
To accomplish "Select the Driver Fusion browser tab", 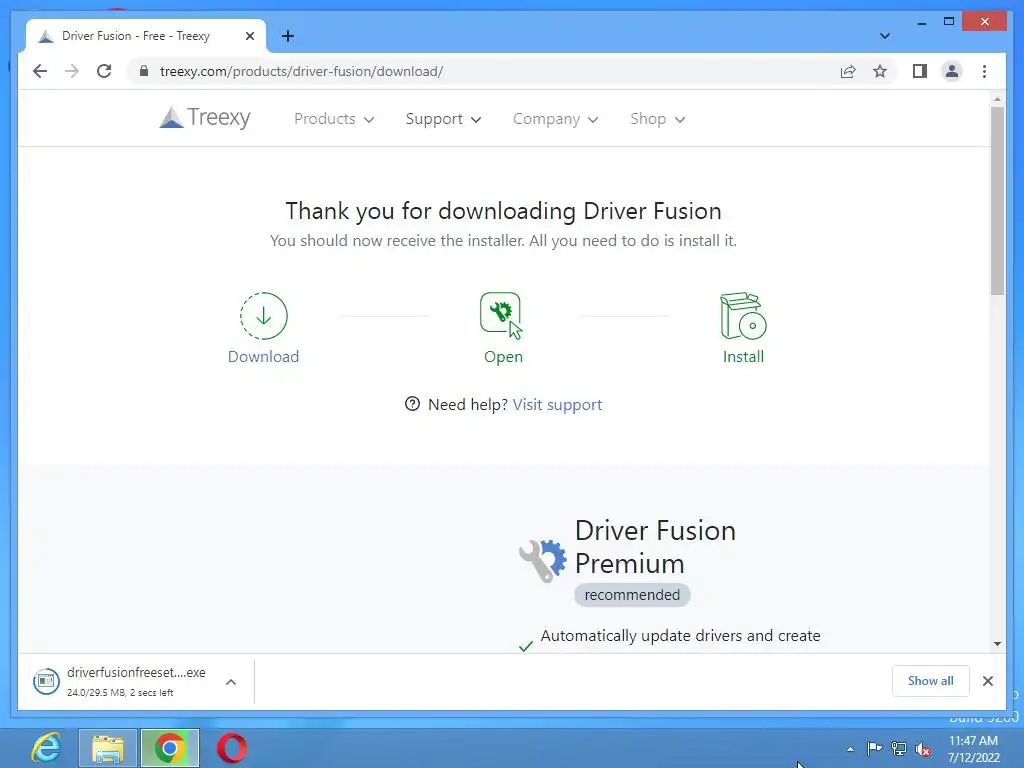I will 146,36.
